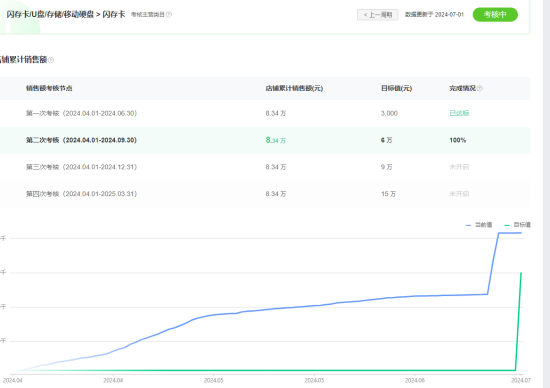The height and width of the screenshot is (388, 550).
Task: Click the green highlighted 8.34 万 sales value
Action: (x=276, y=140)
